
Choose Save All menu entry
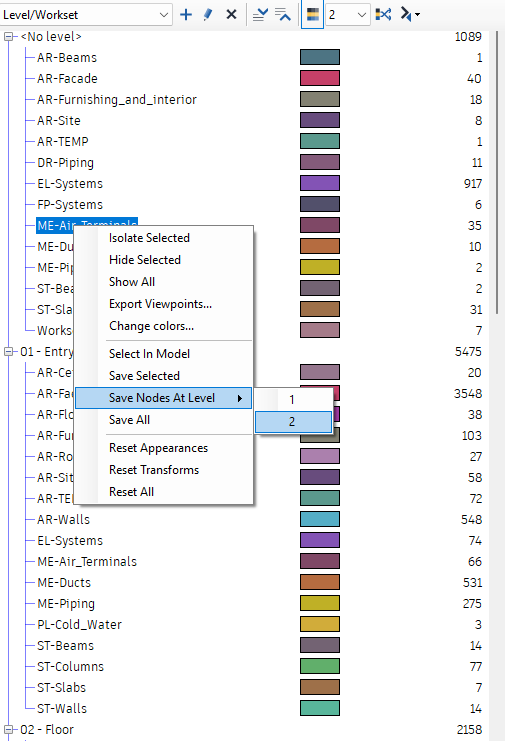pos(129,420)
